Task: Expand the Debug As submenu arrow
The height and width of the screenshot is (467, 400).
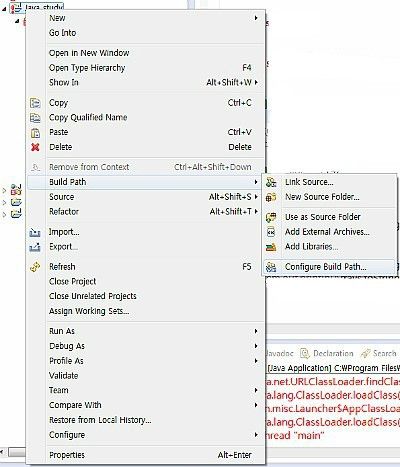Action: [x=256, y=346]
